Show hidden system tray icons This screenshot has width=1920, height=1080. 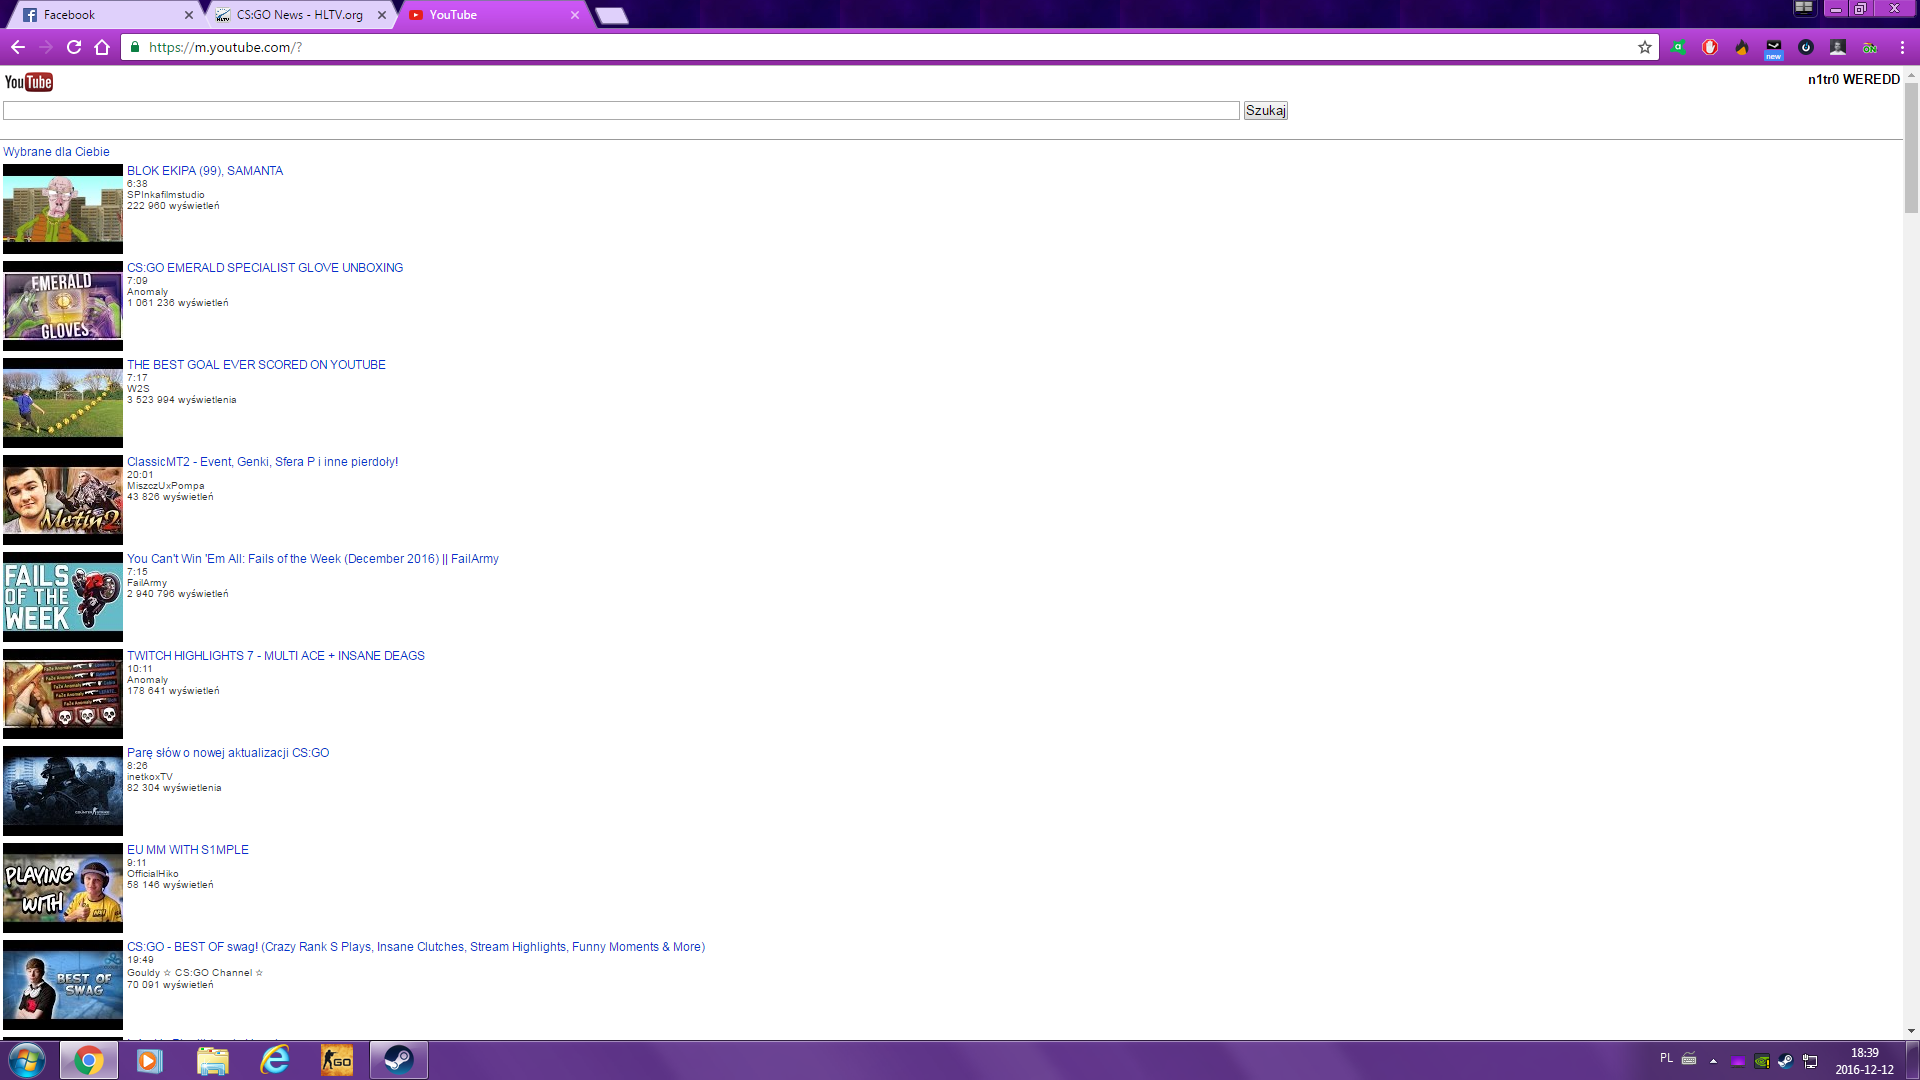(x=1713, y=1061)
